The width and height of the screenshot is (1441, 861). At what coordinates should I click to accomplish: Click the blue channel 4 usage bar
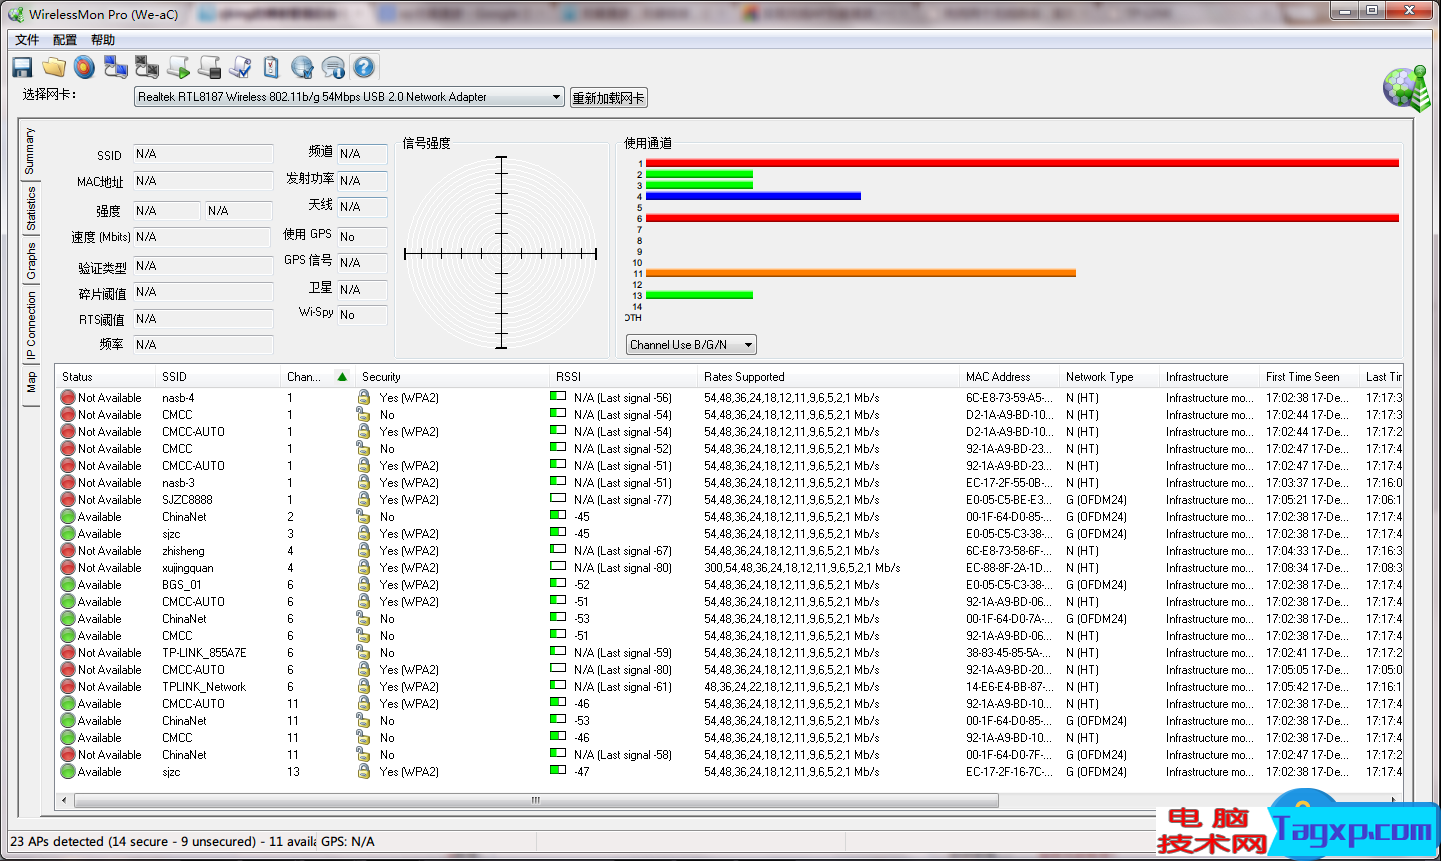pyautogui.click(x=753, y=196)
